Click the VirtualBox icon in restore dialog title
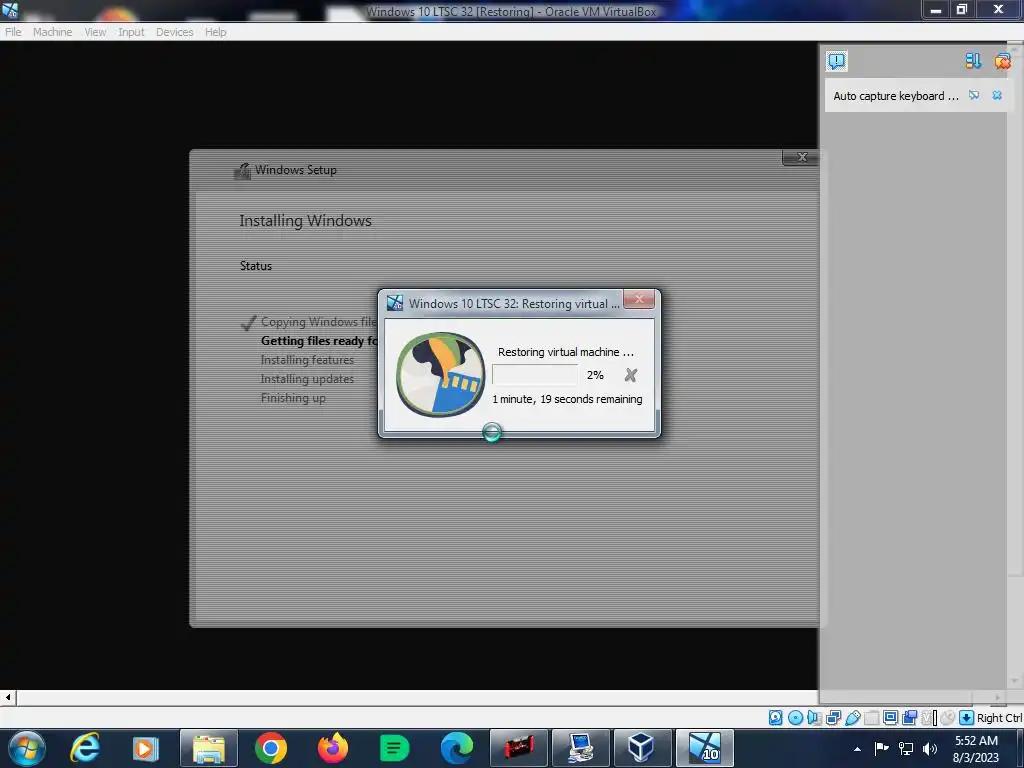The width and height of the screenshot is (1024, 768). (x=394, y=303)
